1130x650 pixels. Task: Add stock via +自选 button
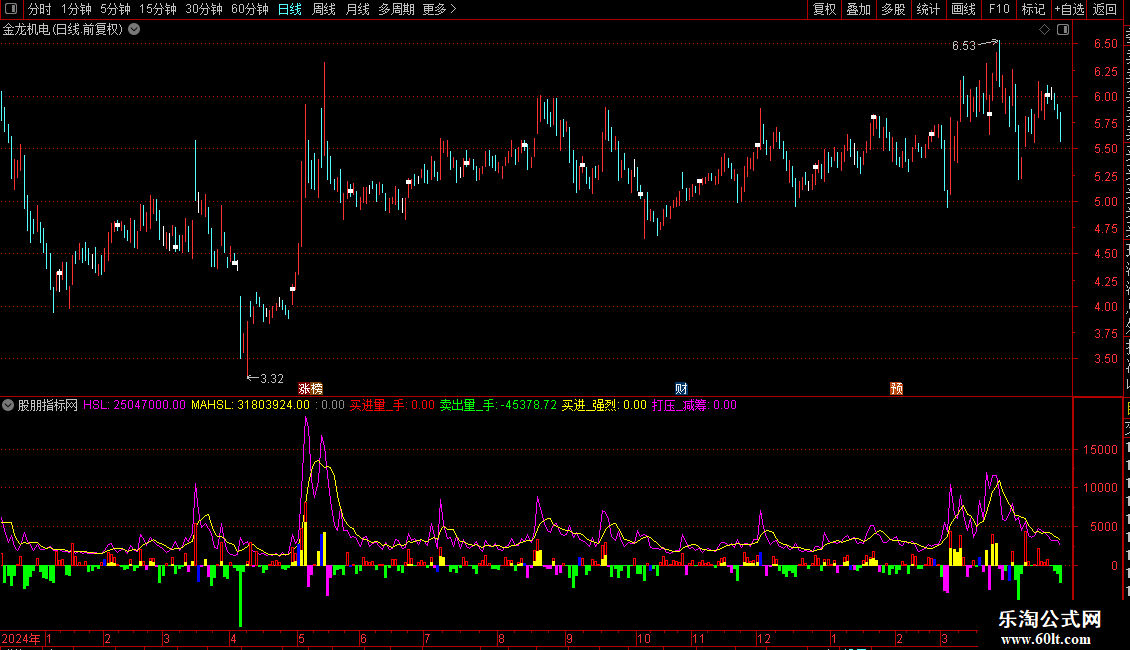(1069, 9)
